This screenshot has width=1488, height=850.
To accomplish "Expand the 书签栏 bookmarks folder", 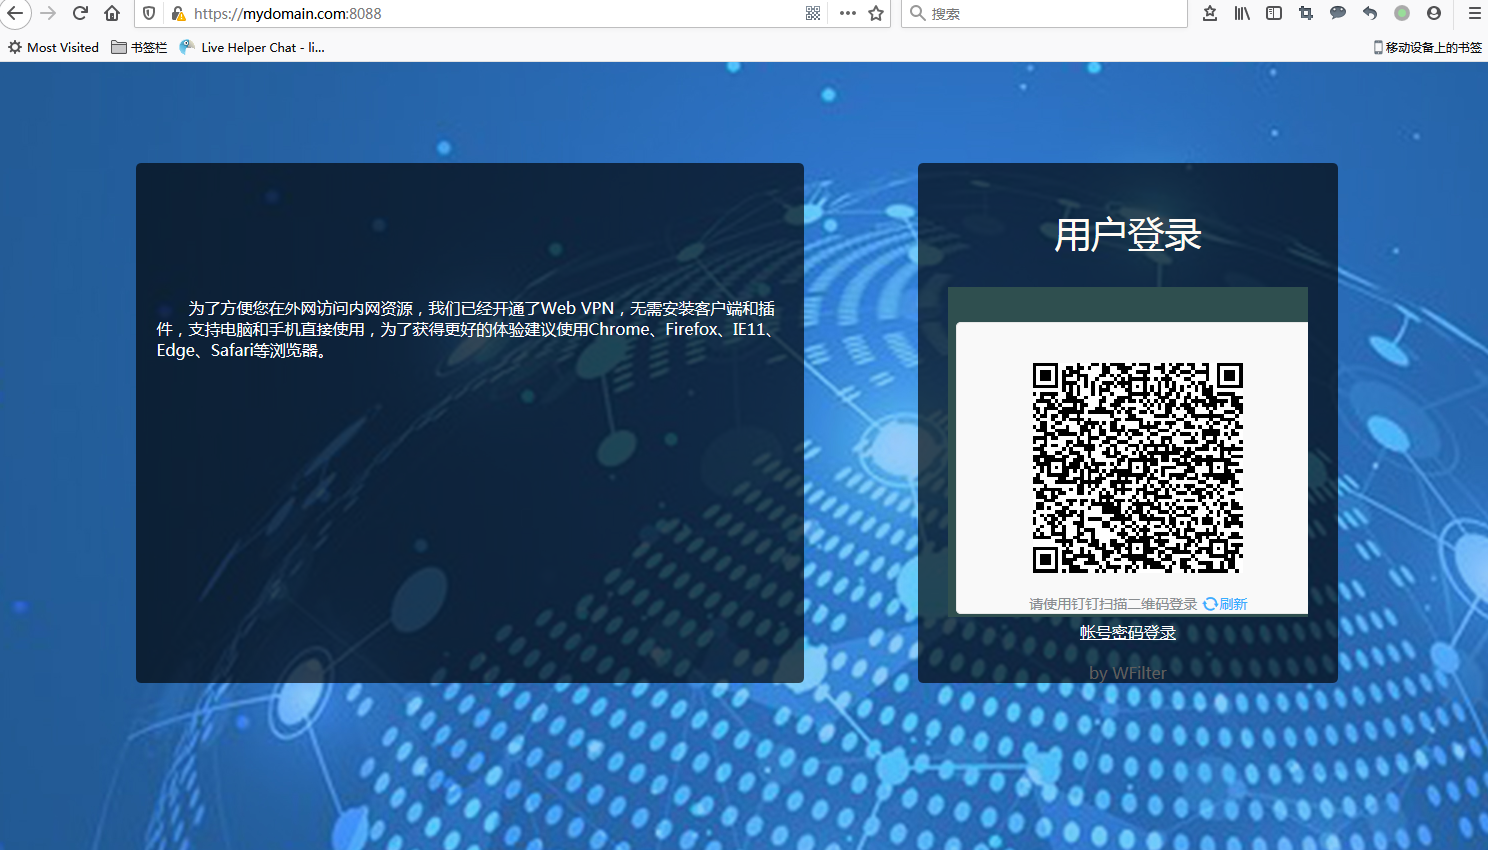I will click(139, 47).
